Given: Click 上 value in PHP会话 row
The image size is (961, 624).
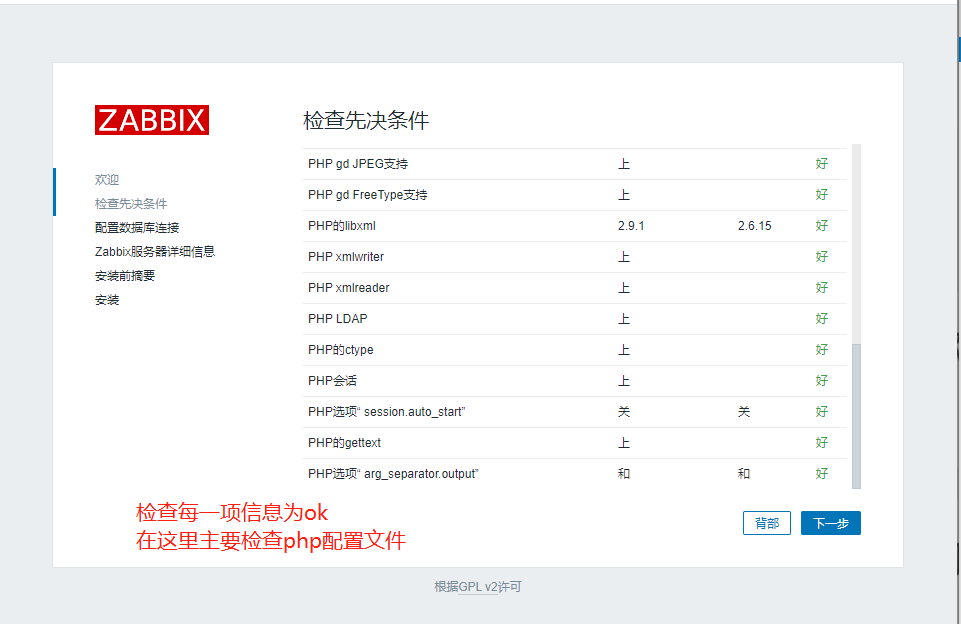Looking at the screenshot, I should (624, 381).
